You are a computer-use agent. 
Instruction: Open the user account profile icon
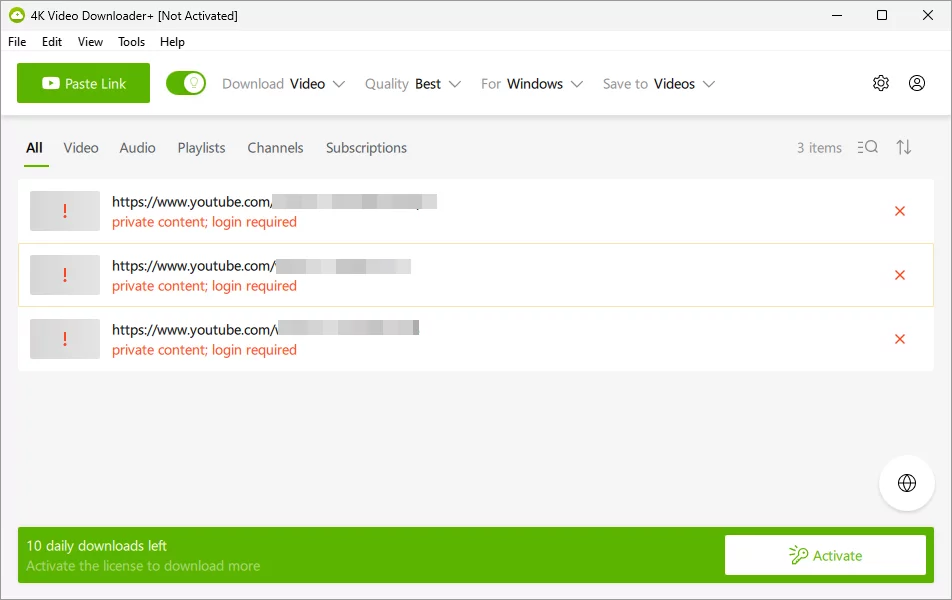(x=917, y=83)
